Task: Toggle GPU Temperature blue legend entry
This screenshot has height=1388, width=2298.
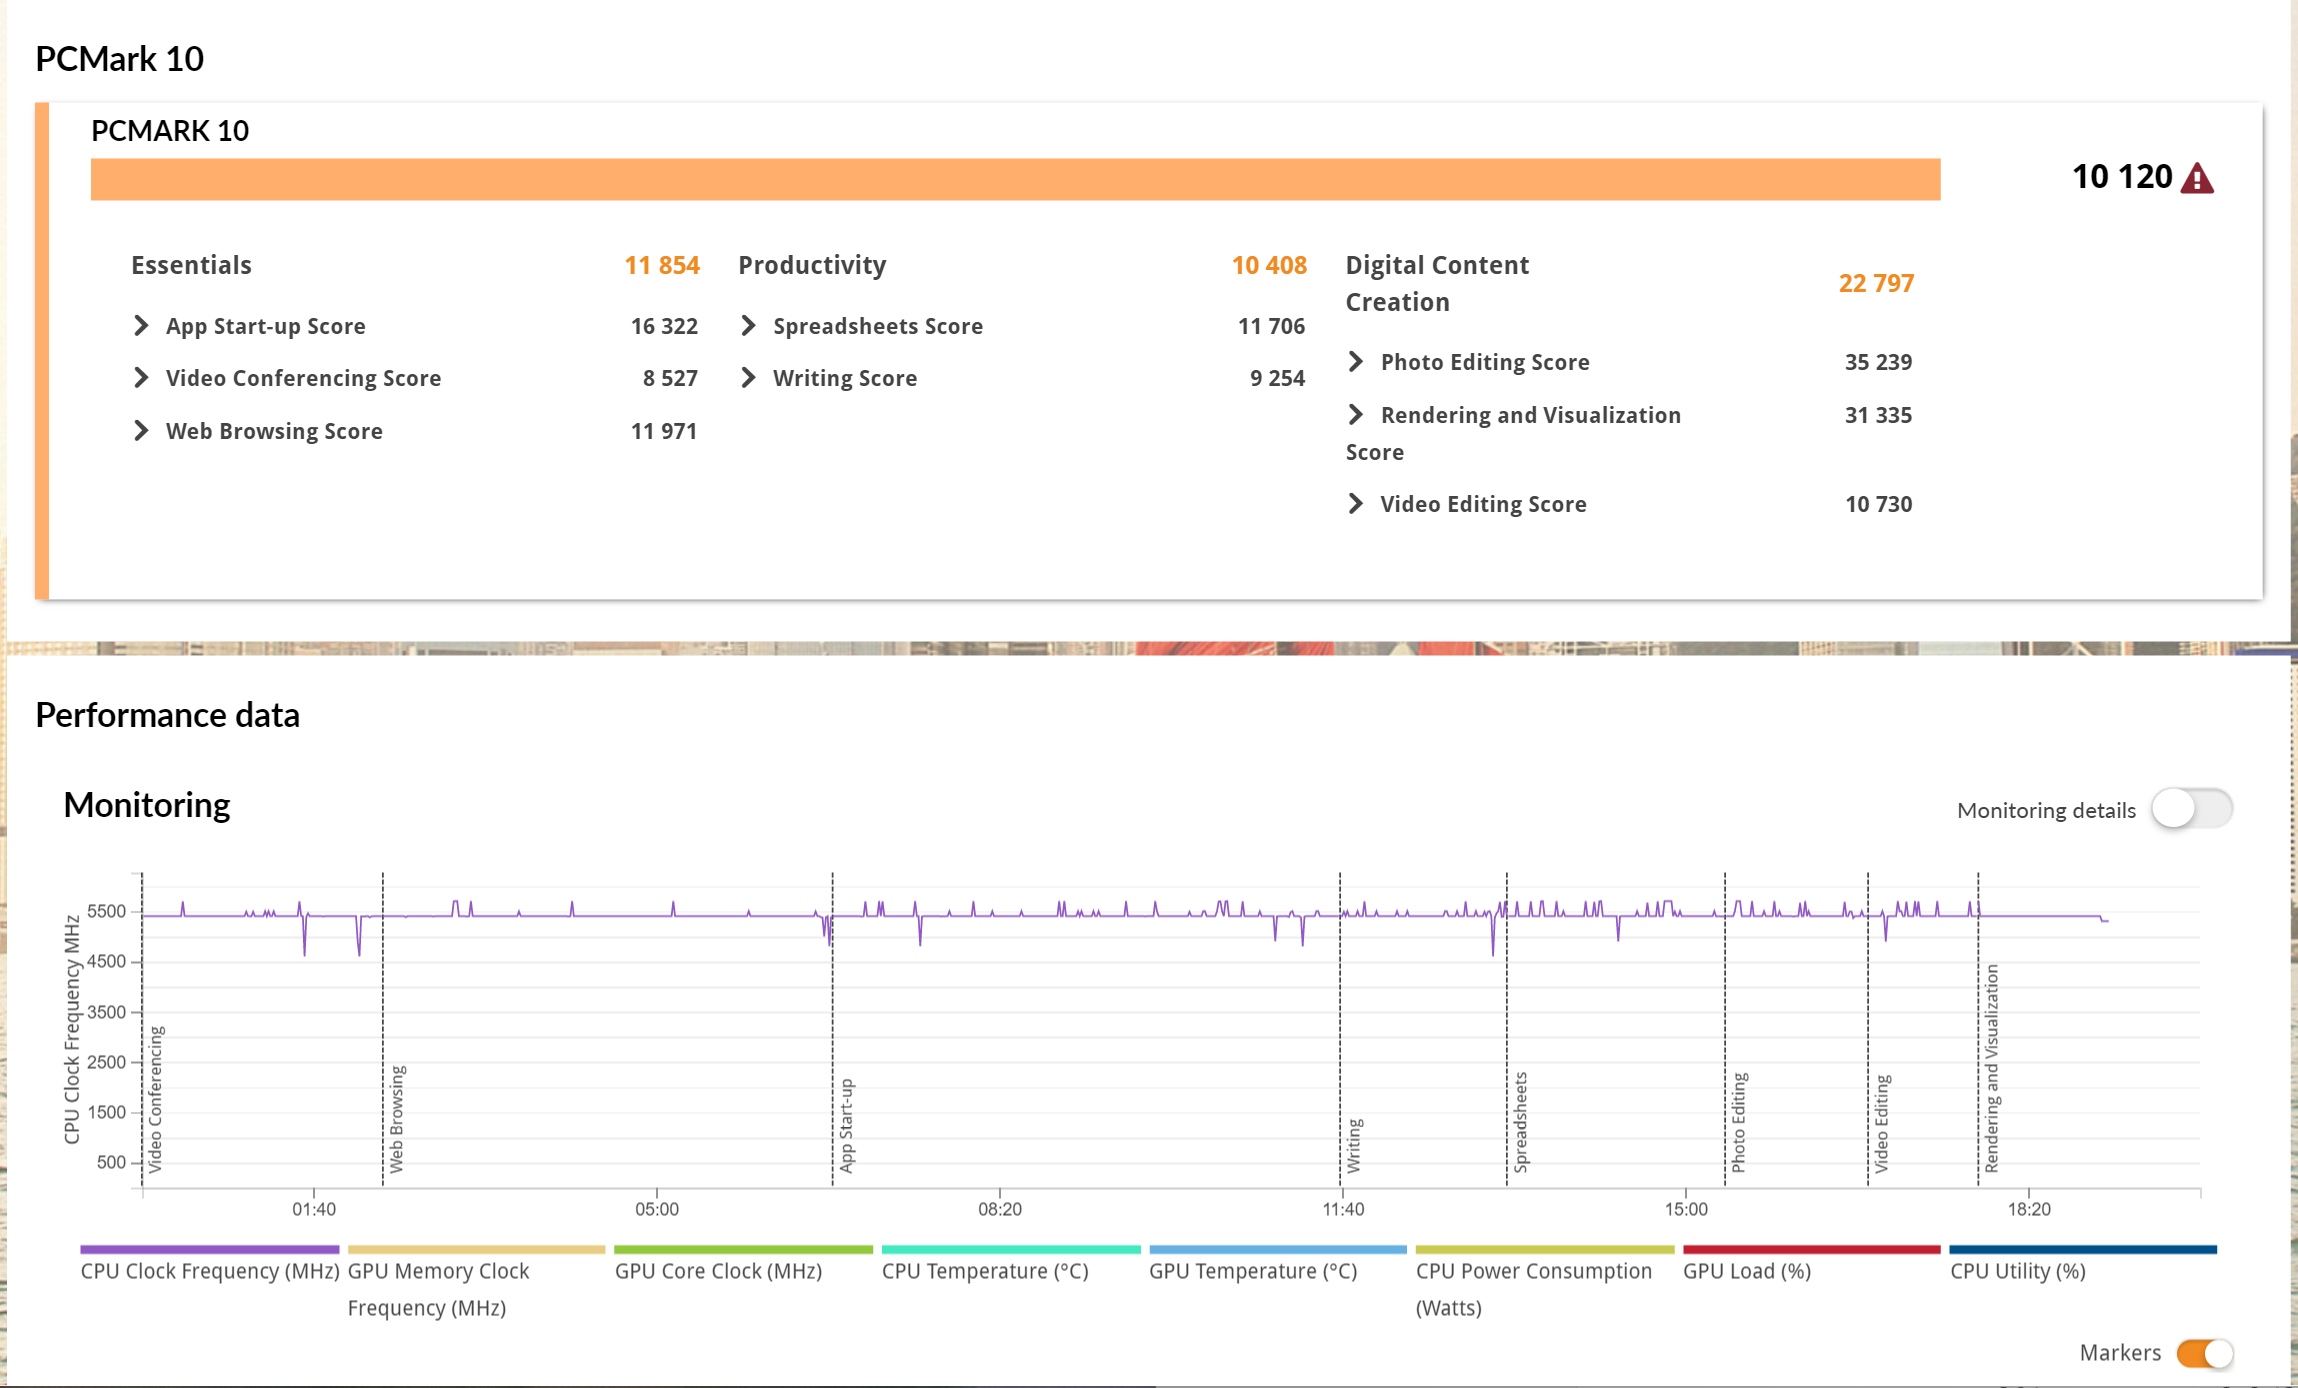Action: [x=1278, y=1265]
